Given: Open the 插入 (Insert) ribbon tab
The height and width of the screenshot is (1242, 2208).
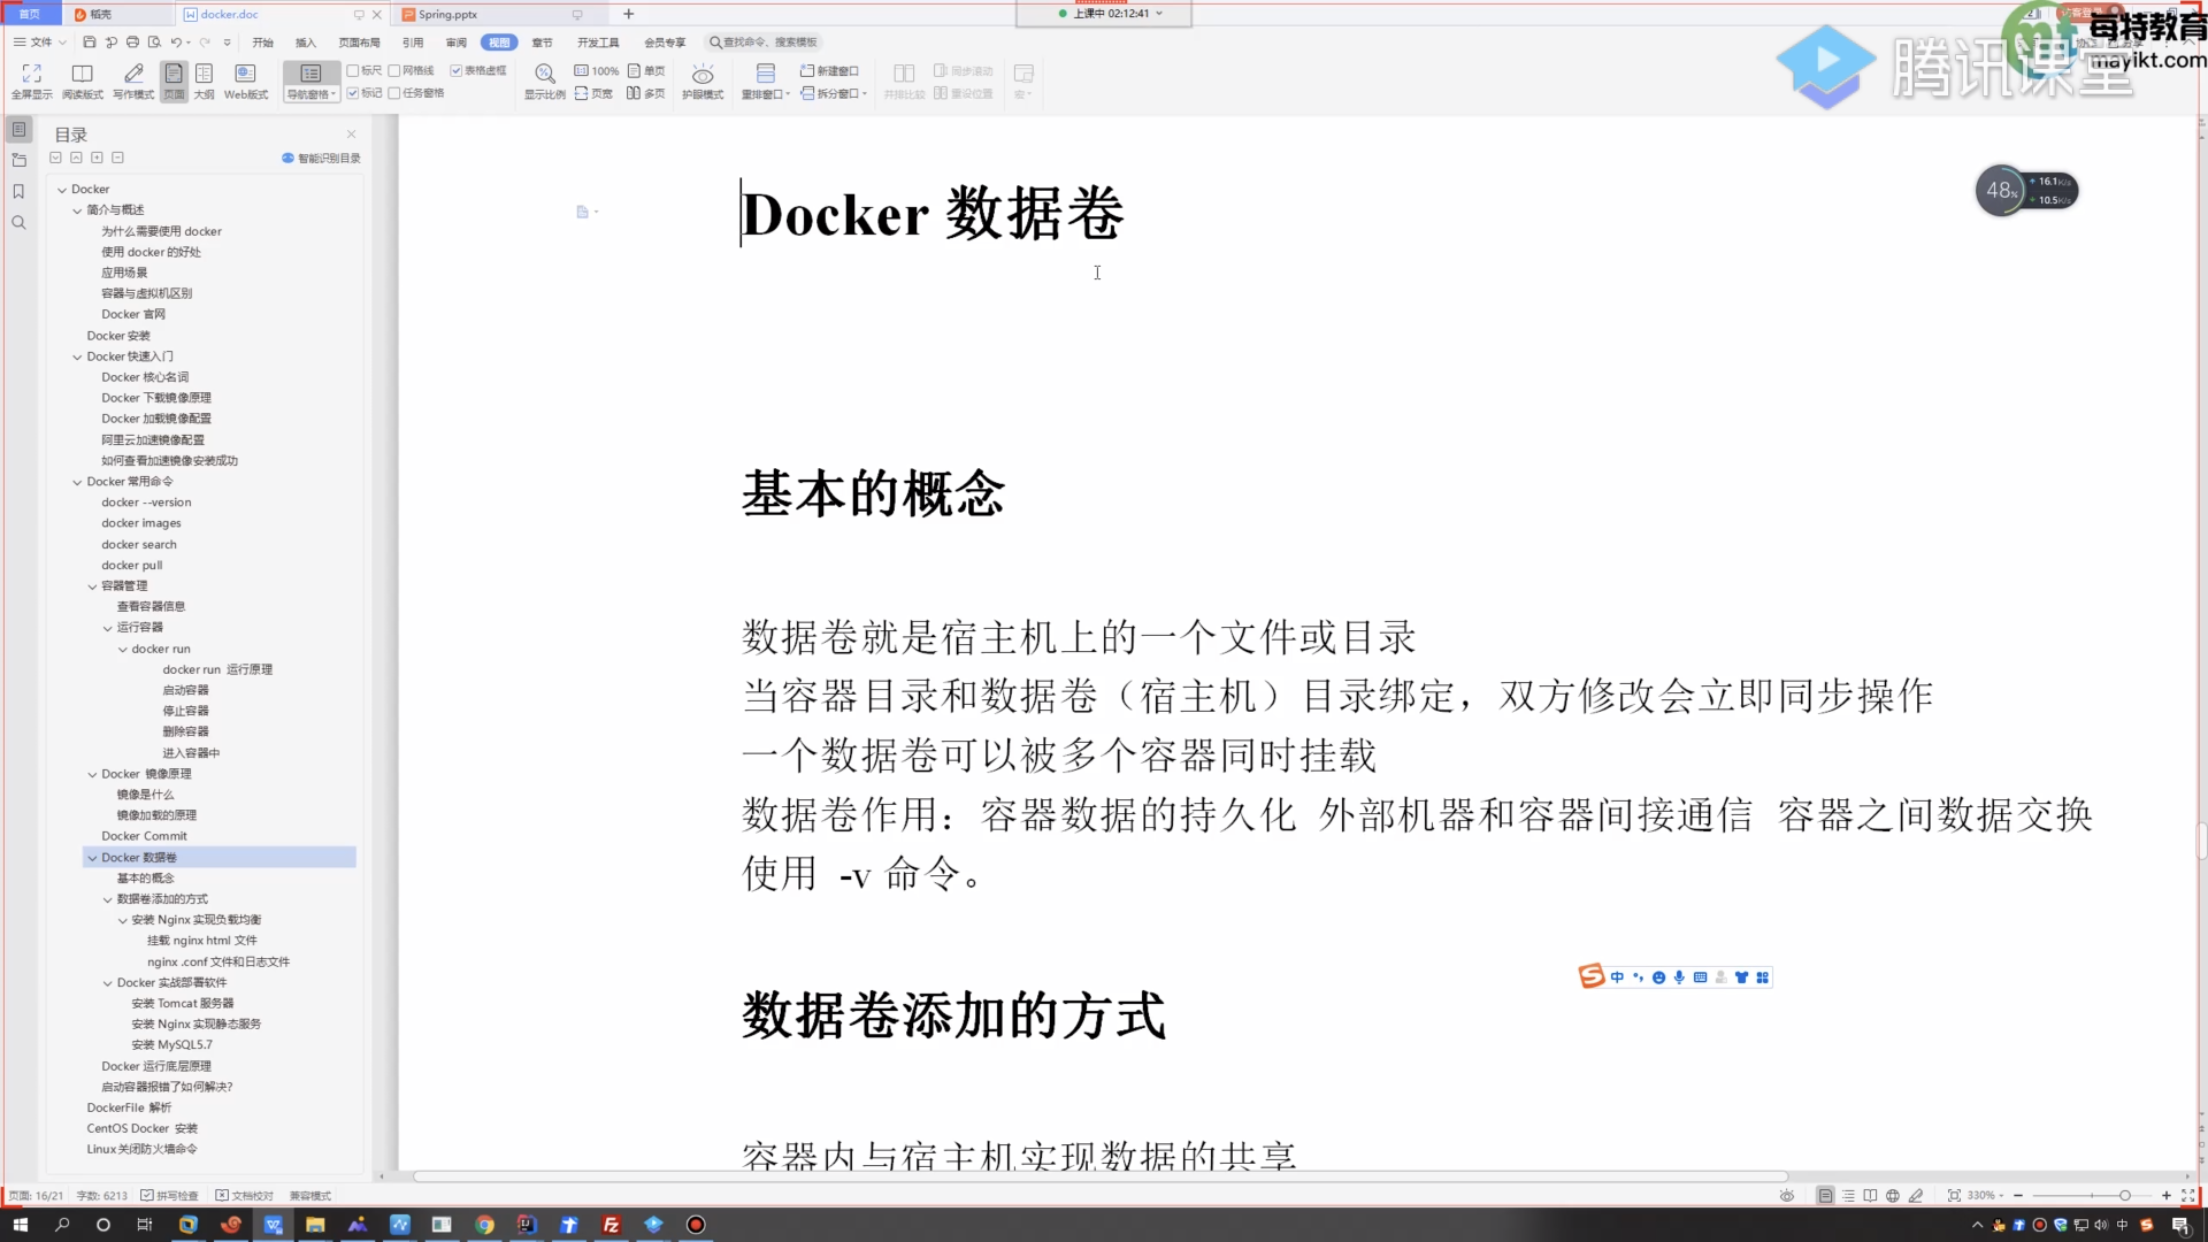Looking at the screenshot, I should point(305,42).
